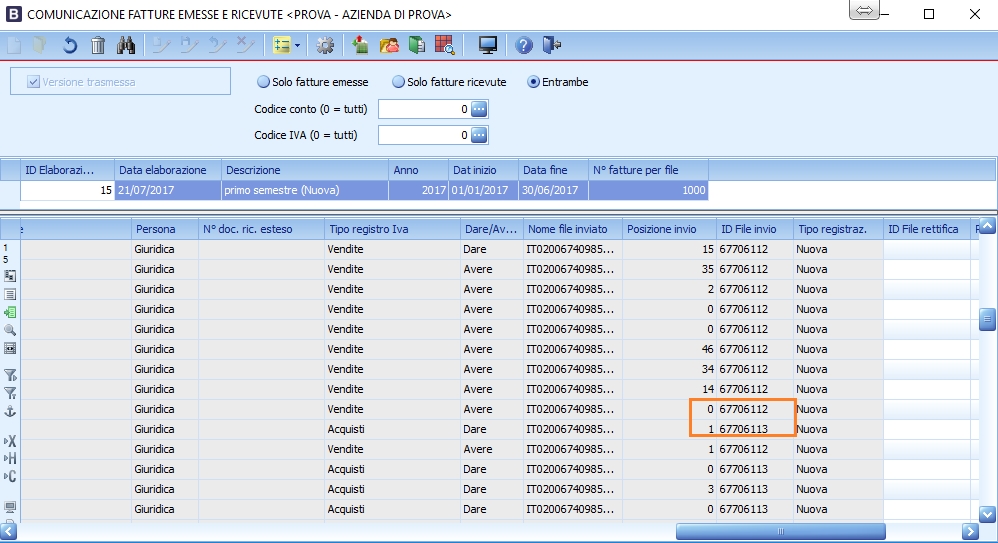Open search with the binoculars icon
The width and height of the screenshot is (998, 543).
click(126, 45)
